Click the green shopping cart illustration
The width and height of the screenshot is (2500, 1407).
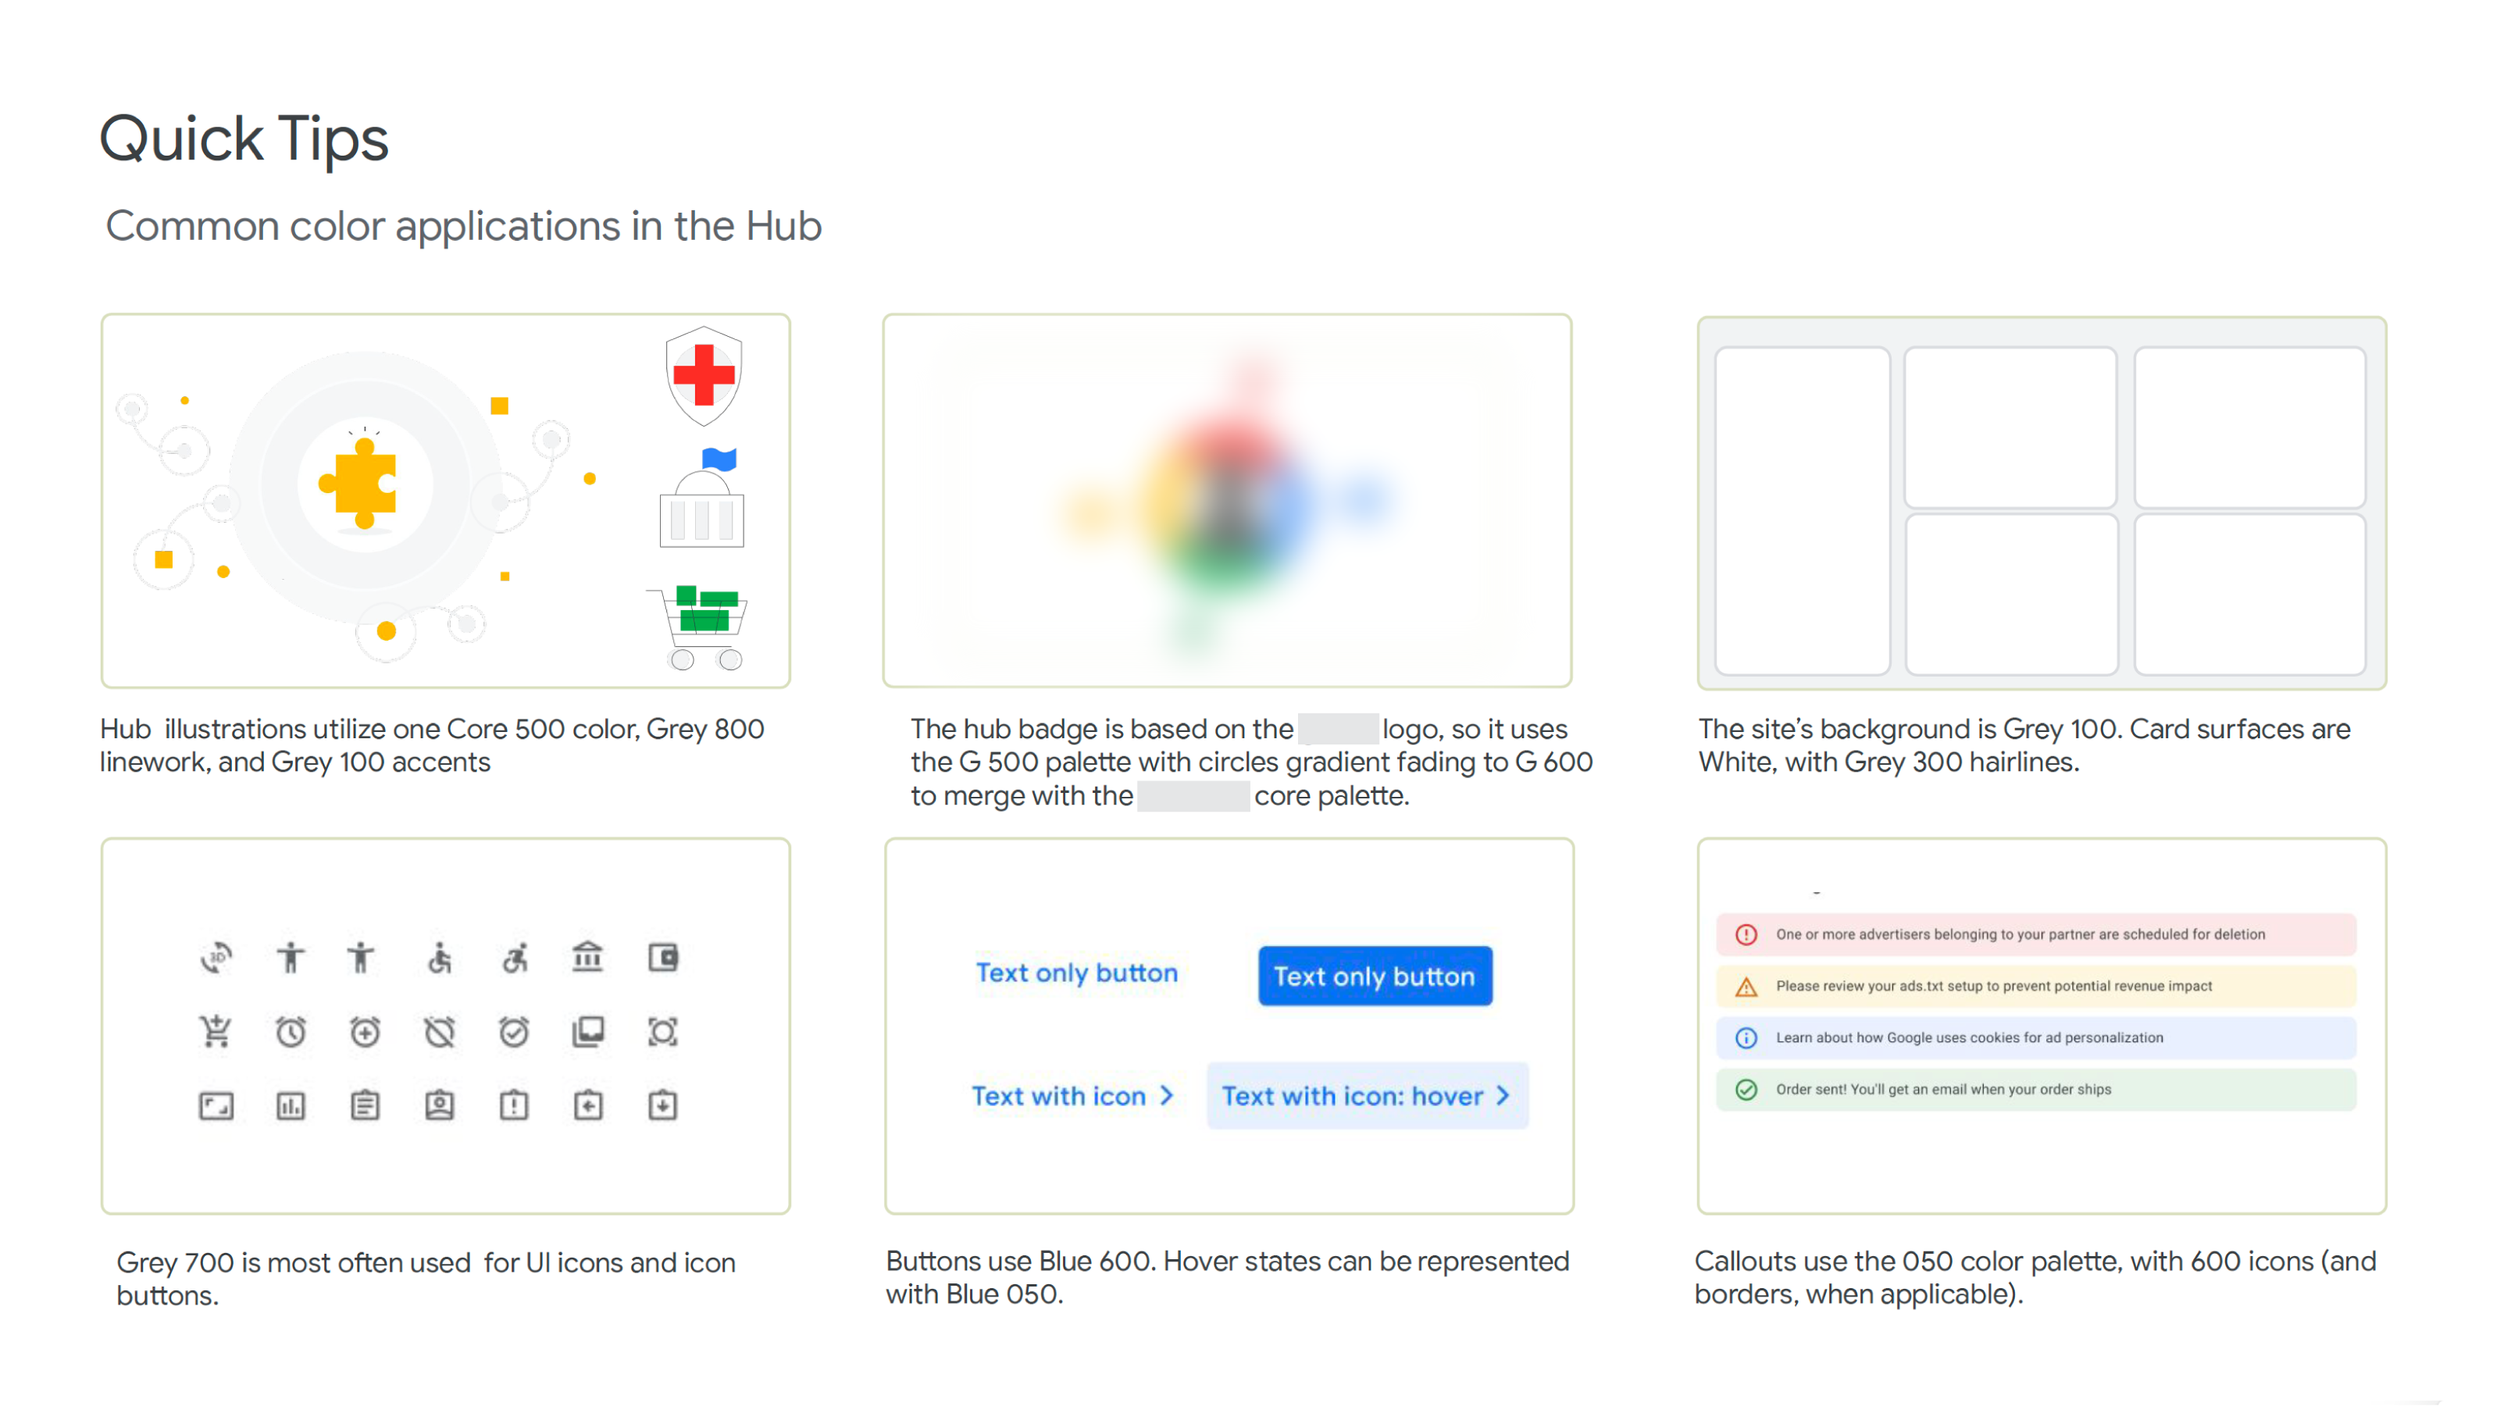pyautogui.click(x=704, y=624)
